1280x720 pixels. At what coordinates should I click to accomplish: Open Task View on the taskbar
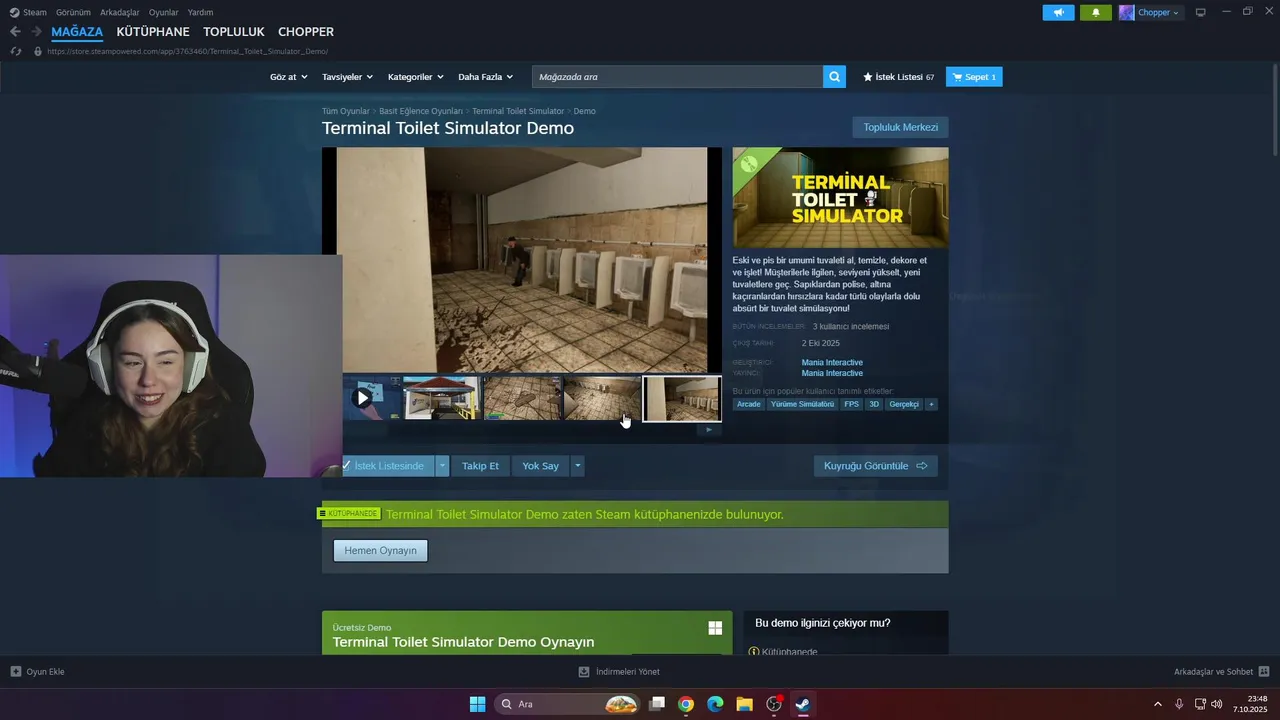657,704
